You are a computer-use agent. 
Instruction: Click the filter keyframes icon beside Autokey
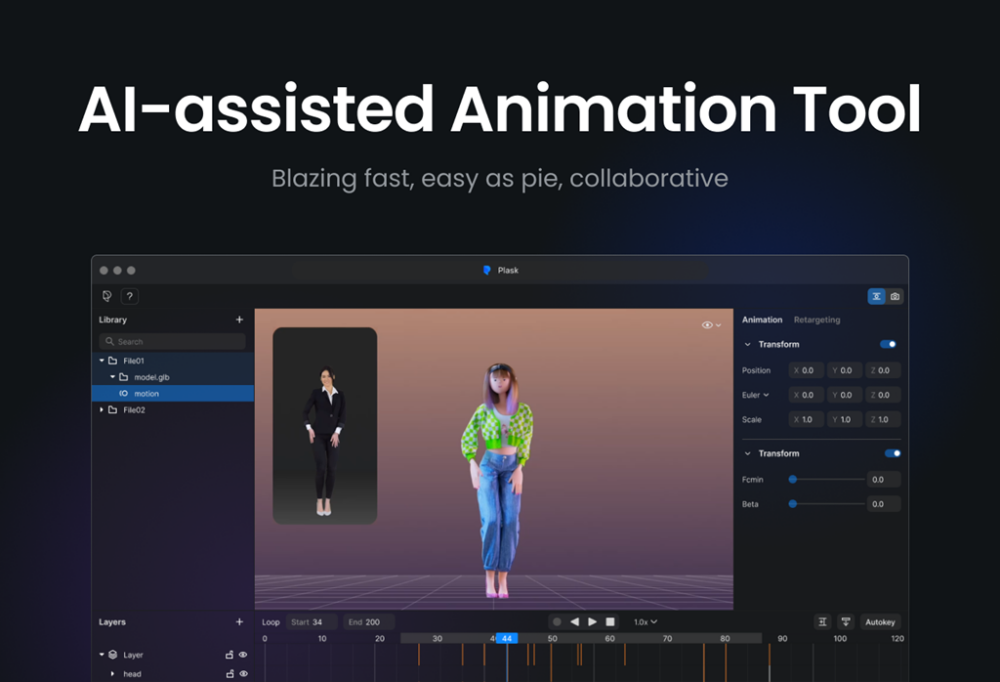pyautogui.click(x=846, y=622)
